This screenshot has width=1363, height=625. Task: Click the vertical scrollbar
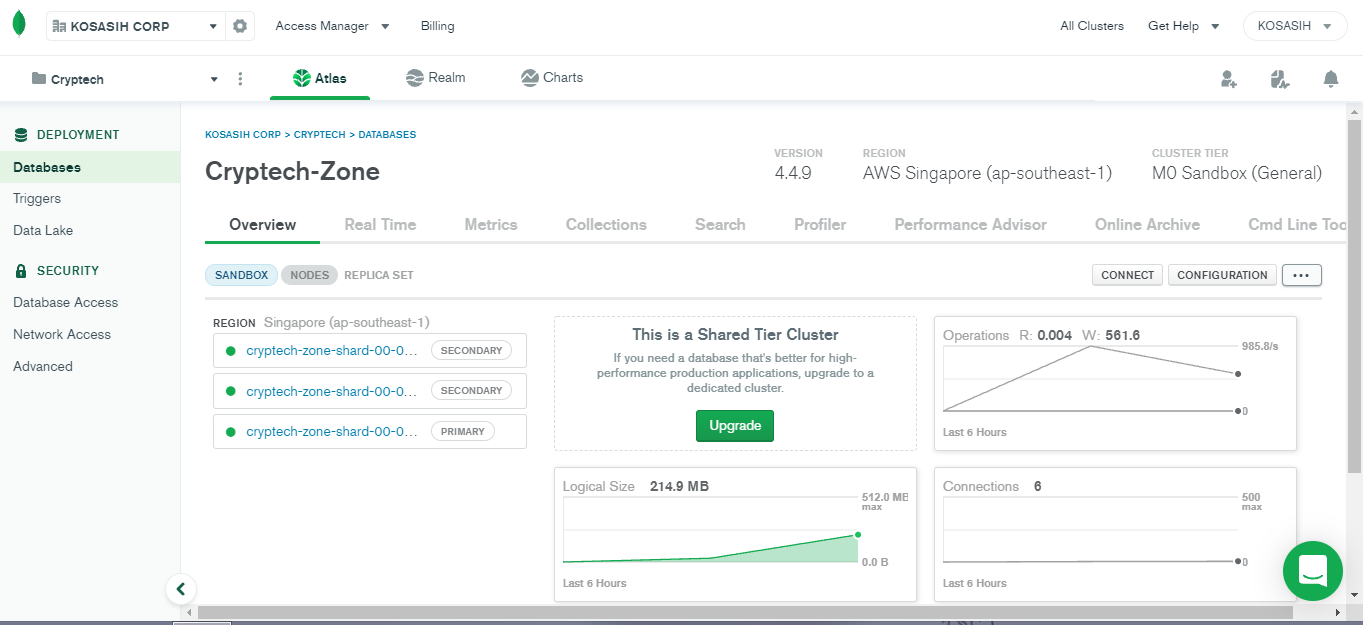(1355, 295)
